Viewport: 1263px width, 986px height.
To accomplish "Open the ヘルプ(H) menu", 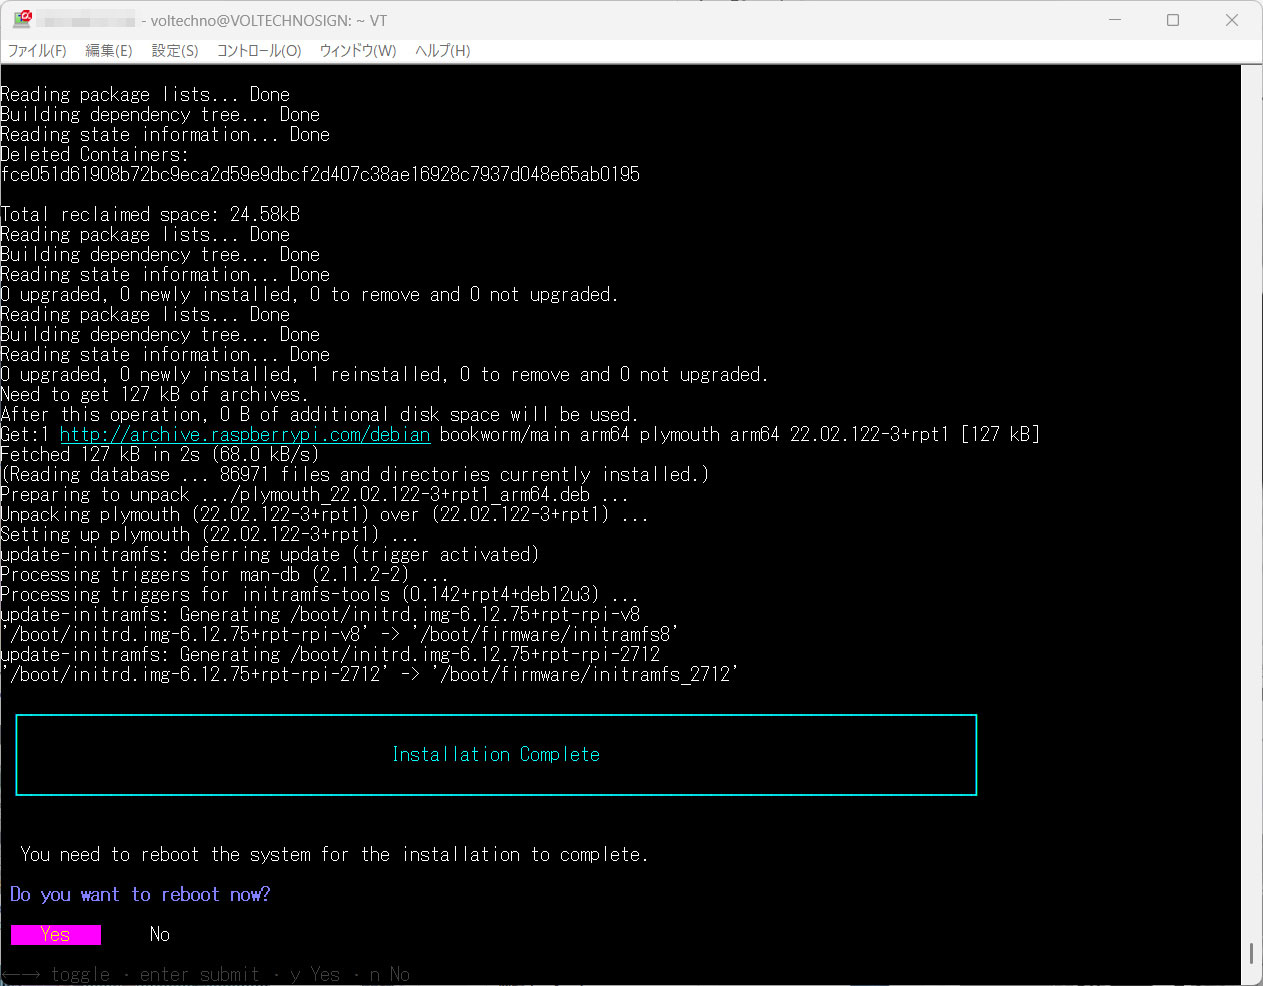I will pos(442,51).
